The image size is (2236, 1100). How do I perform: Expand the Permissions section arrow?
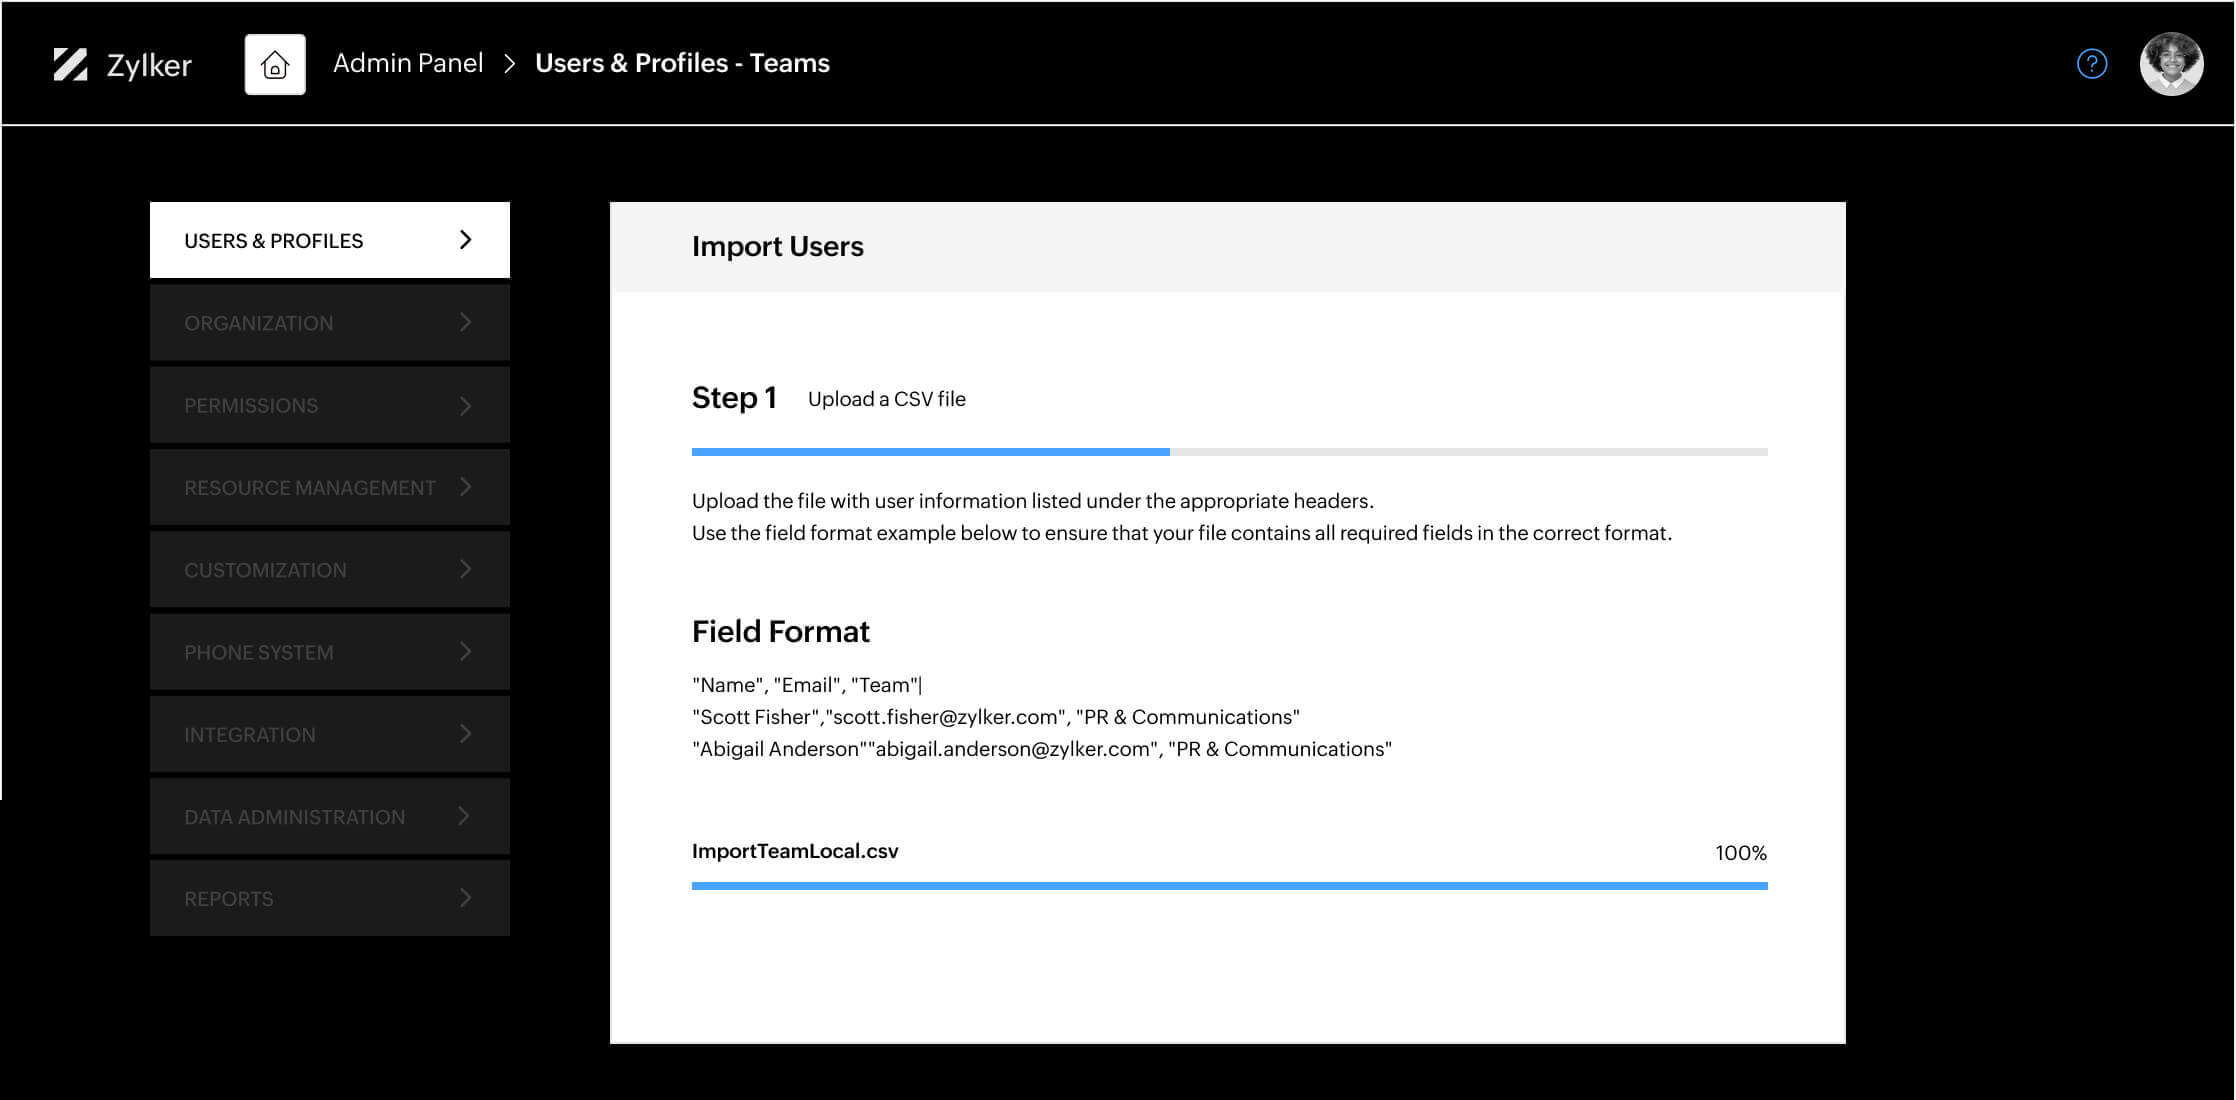pos(464,404)
